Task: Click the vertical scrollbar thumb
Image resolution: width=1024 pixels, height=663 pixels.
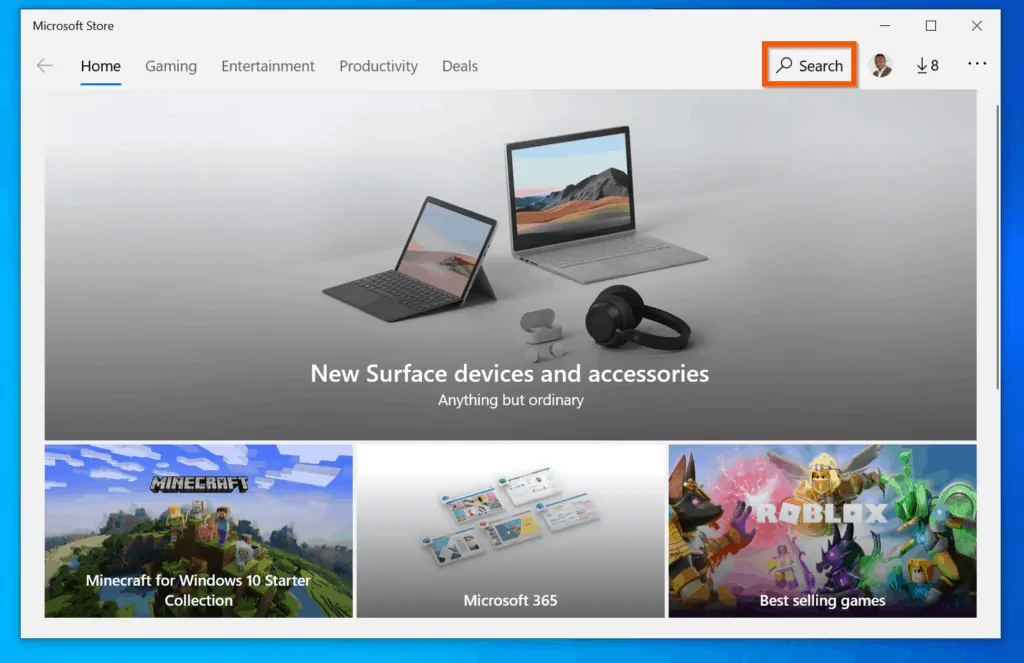Action: (997, 247)
